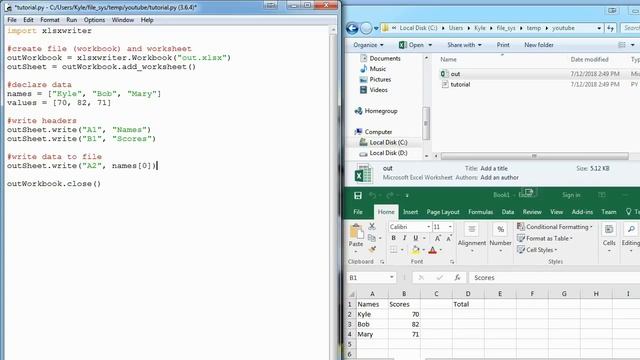Screen dimensions: 640x360
Task: Toggle Italic formatting in Excel
Action: click(404, 238)
